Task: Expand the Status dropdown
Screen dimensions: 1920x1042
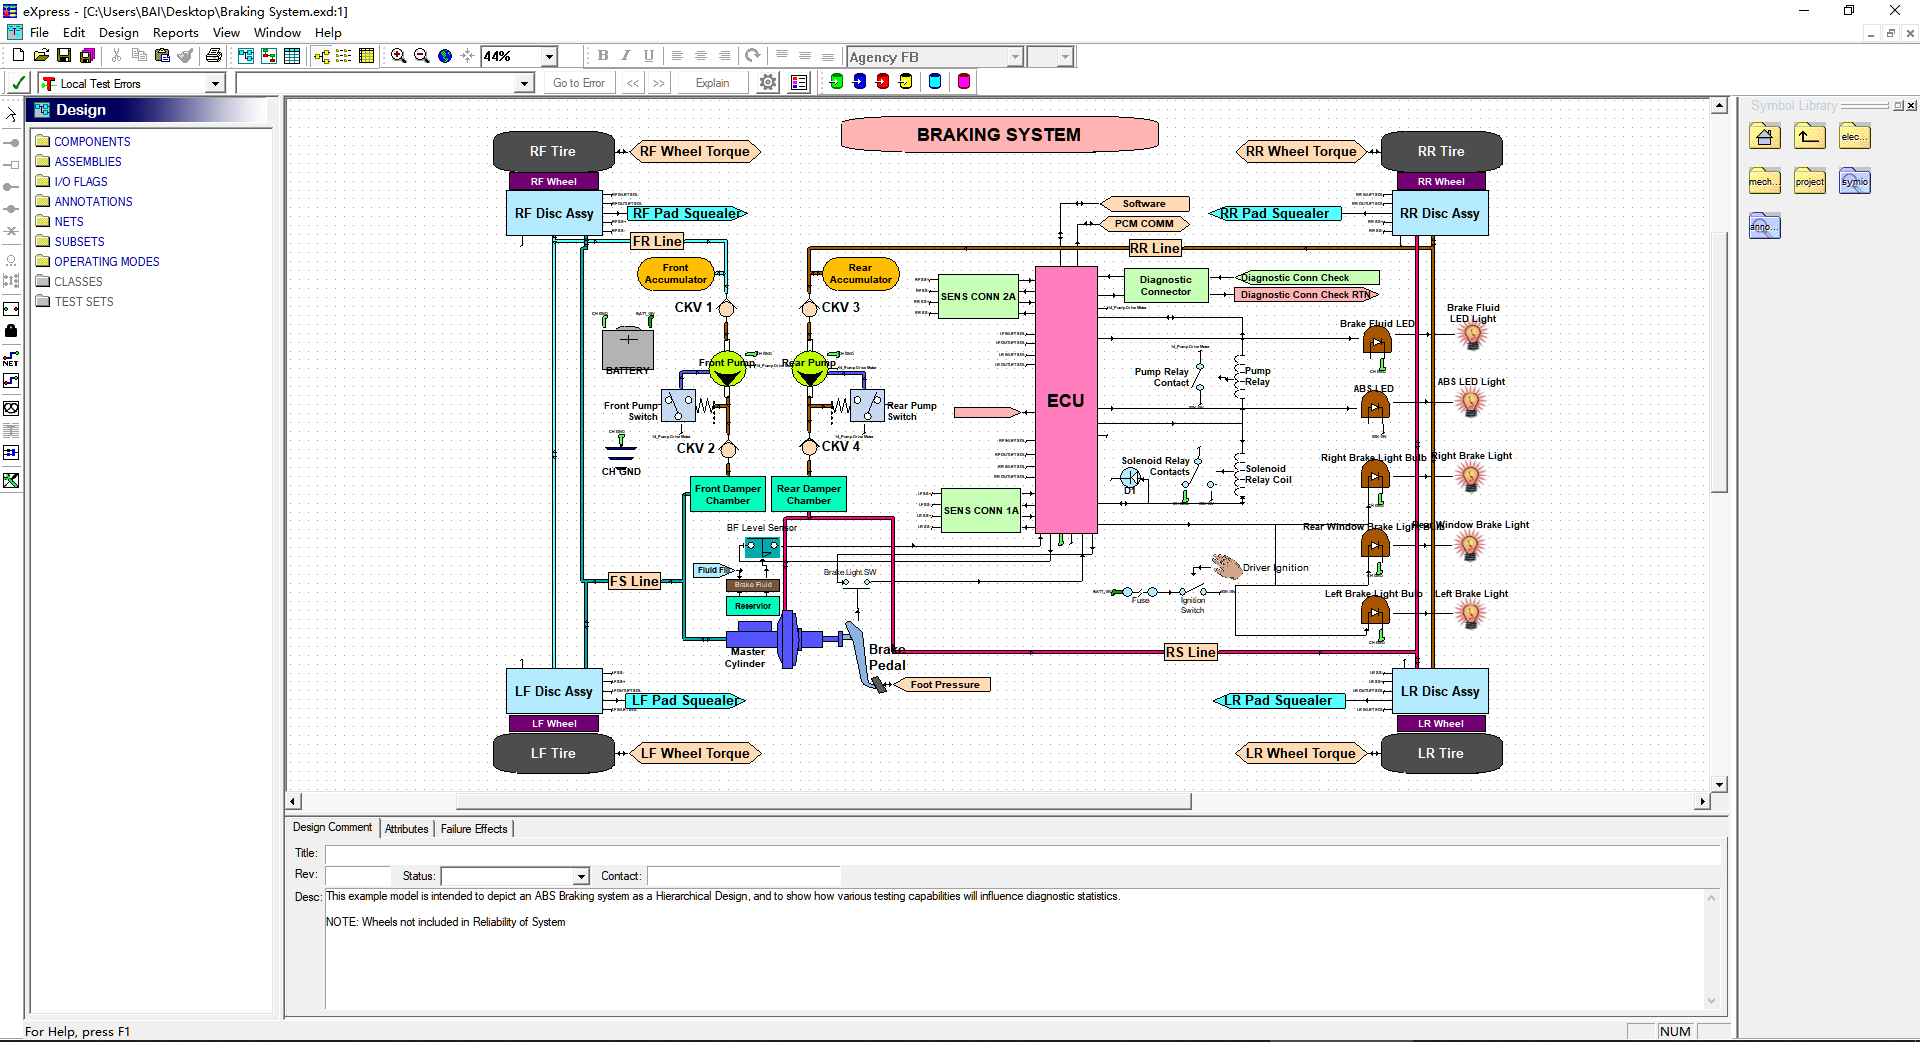Action: [581, 876]
